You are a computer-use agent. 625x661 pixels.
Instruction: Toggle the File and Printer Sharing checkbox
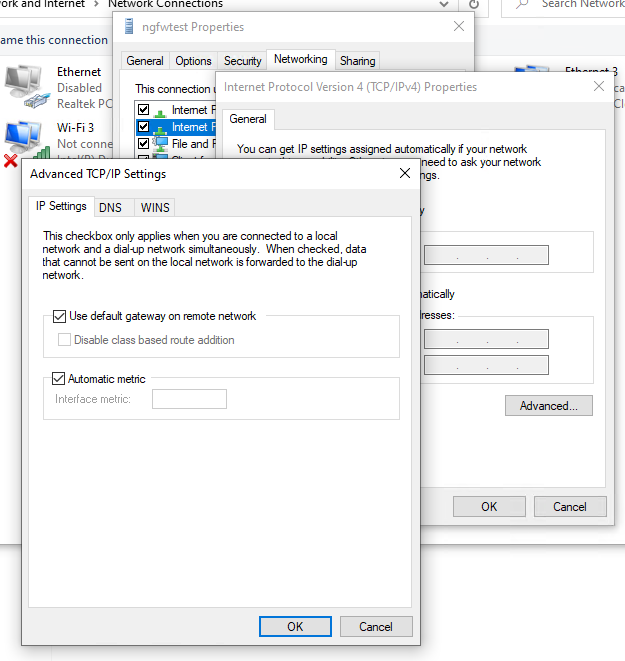(x=143, y=143)
